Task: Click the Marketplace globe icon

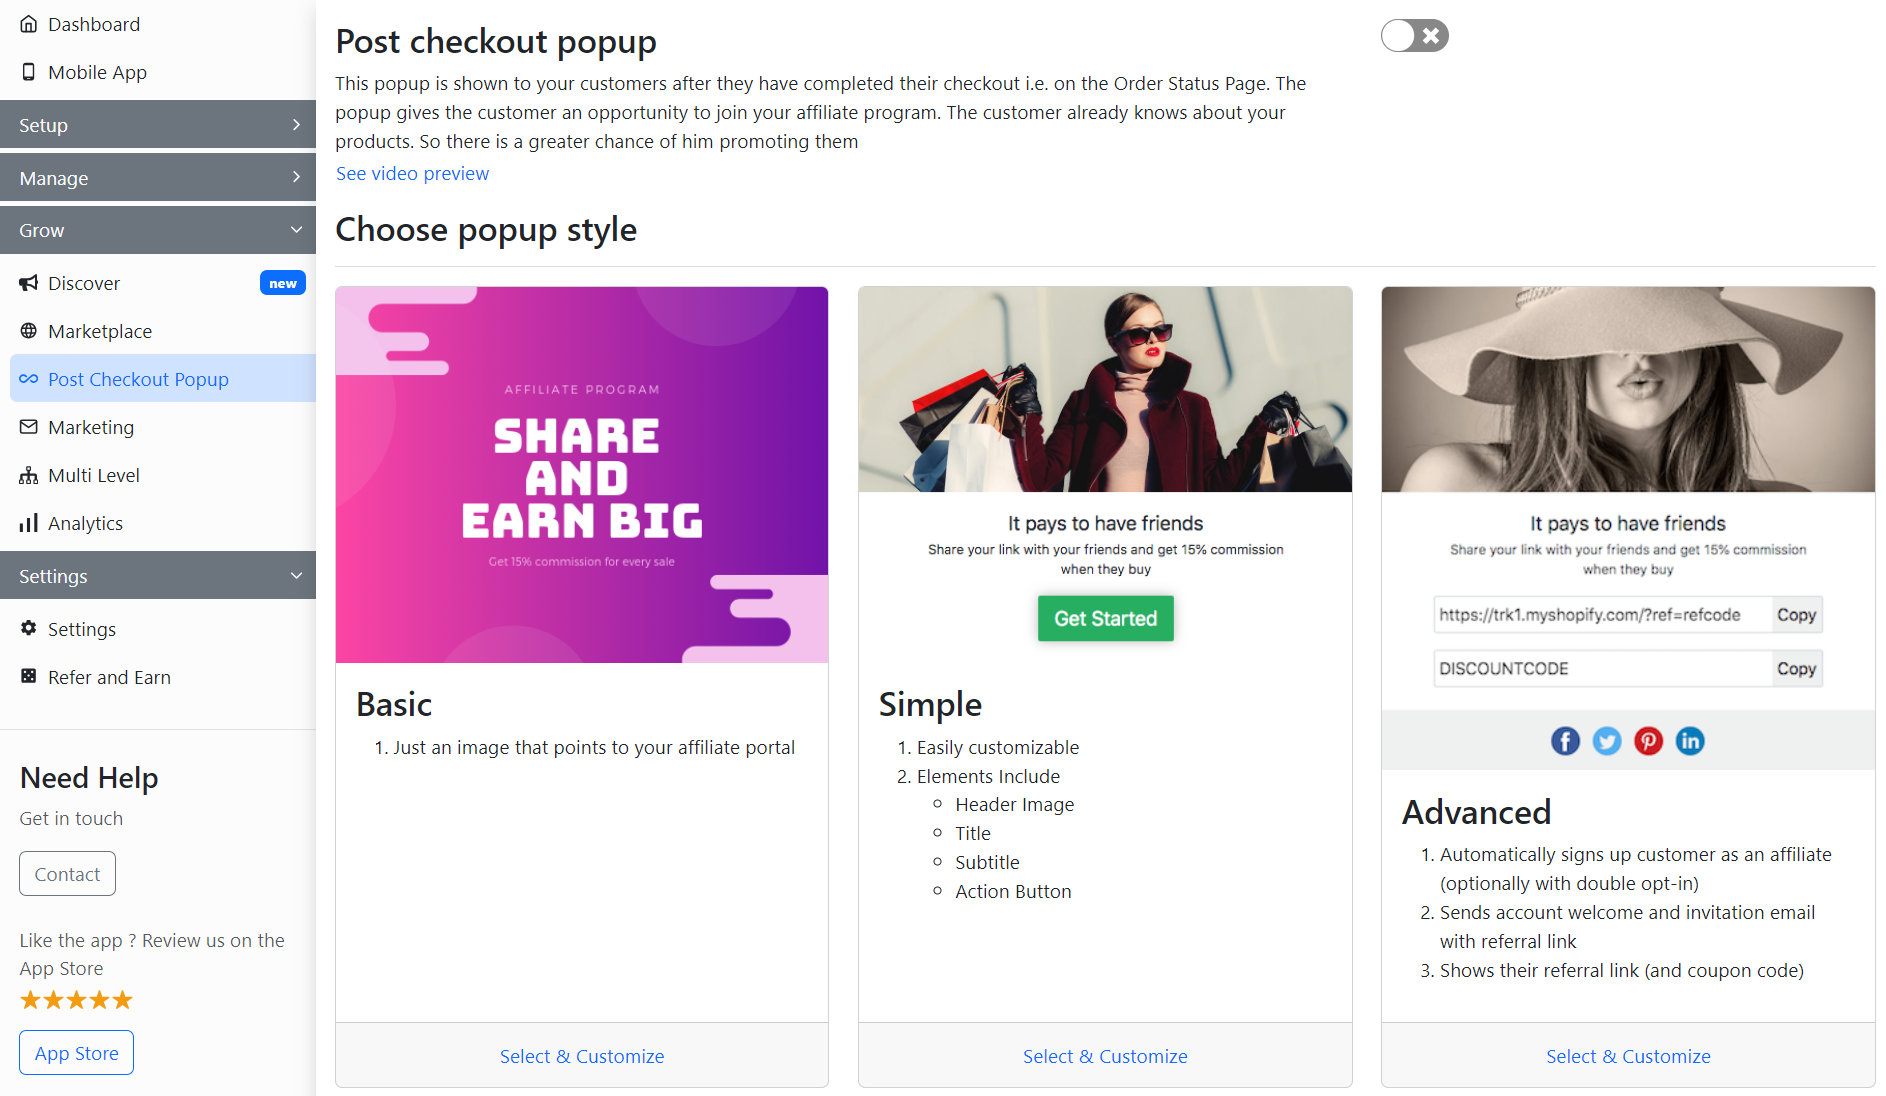Action: (29, 331)
